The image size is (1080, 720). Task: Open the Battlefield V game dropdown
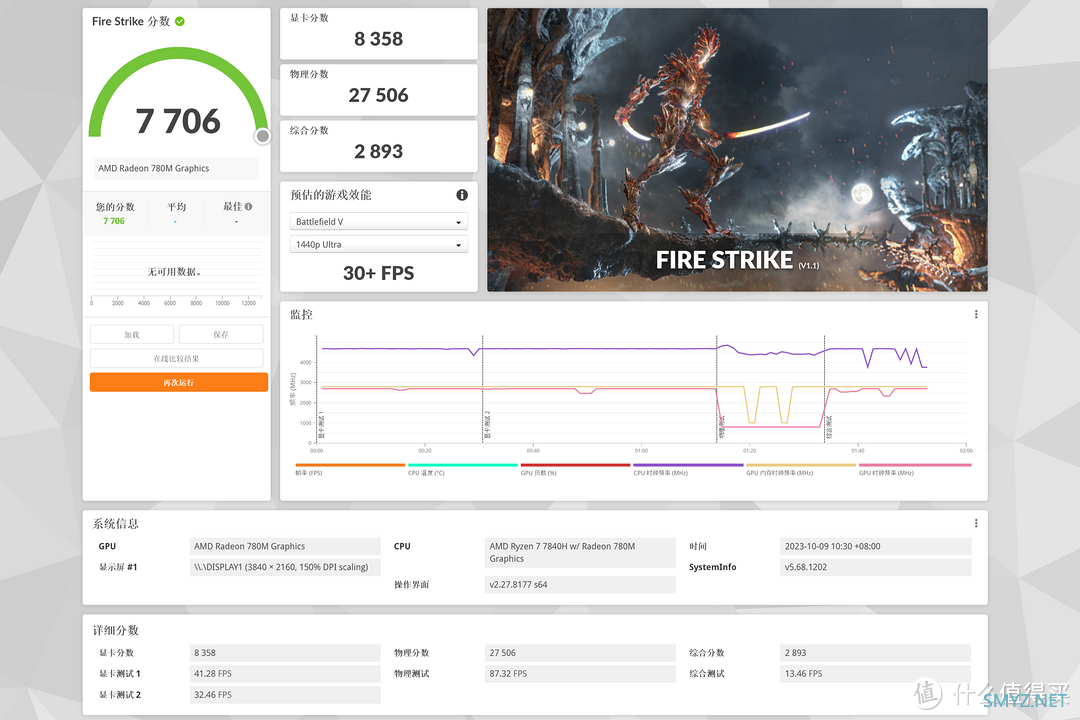pyautogui.click(x=379, y=222)
